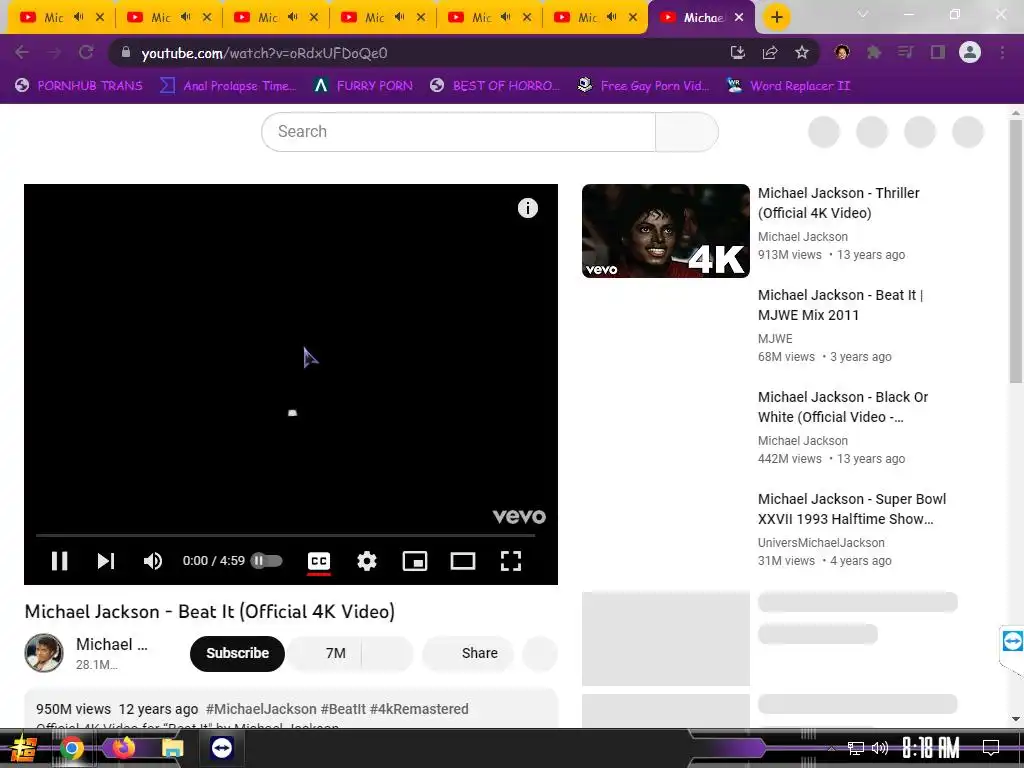Click the video info card icon
The image size is (1024, 768).
528,208
